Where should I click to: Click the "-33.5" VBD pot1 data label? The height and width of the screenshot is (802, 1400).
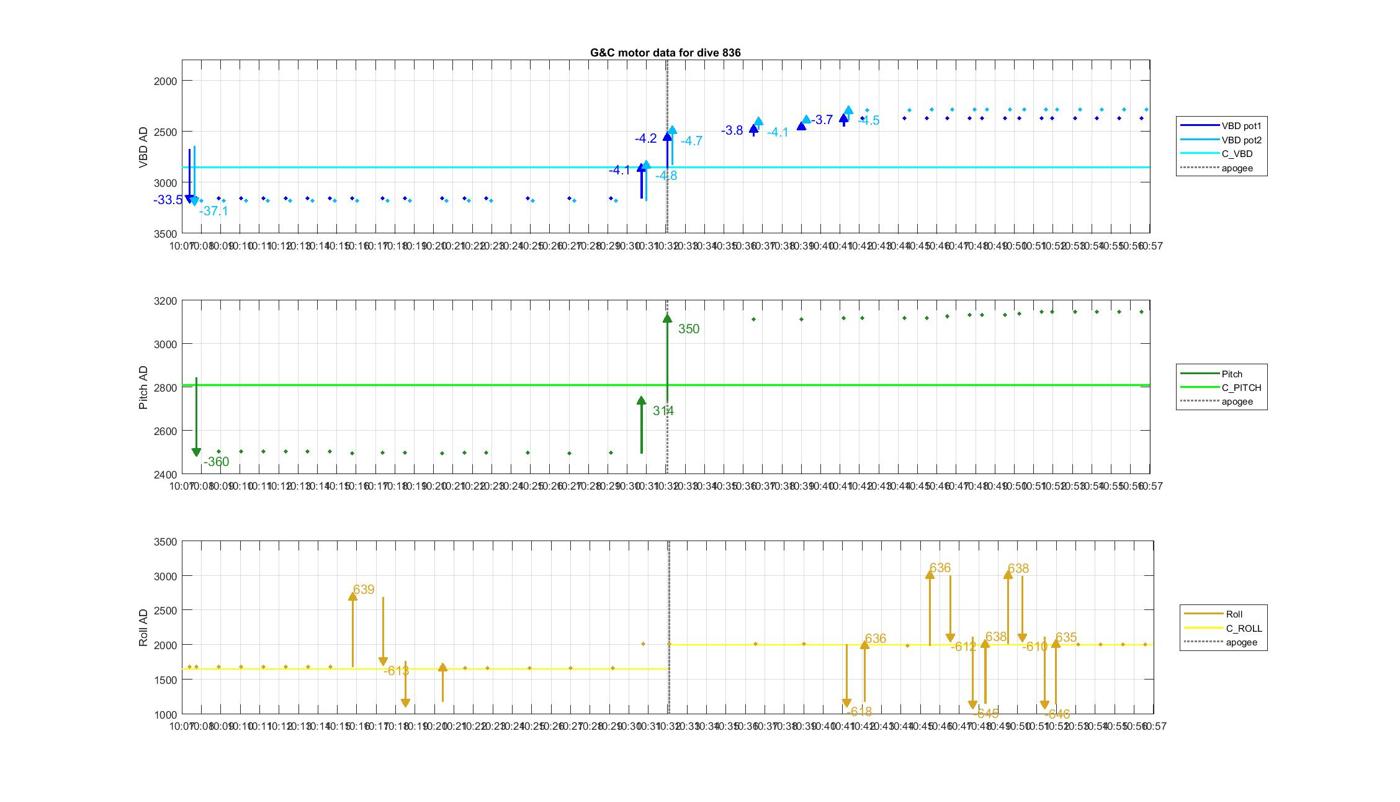tap(168, 200)
